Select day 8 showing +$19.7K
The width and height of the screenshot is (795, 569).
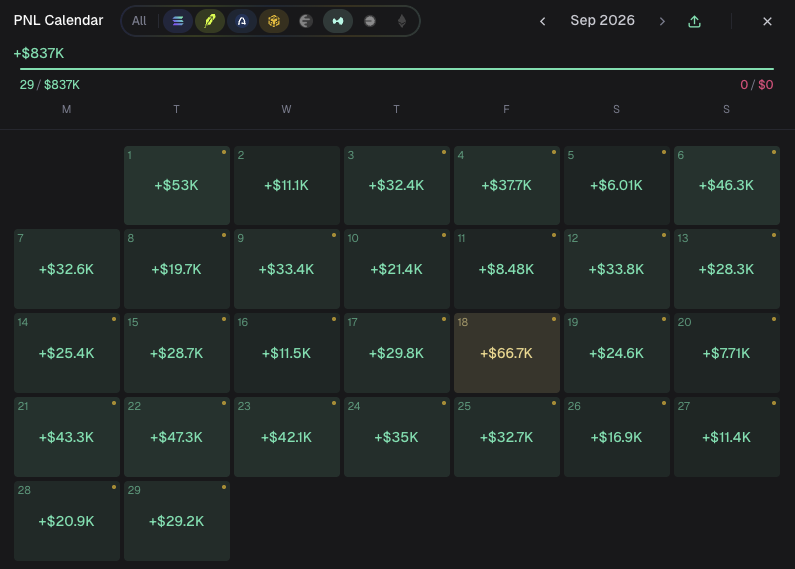[x=177, y=269]
